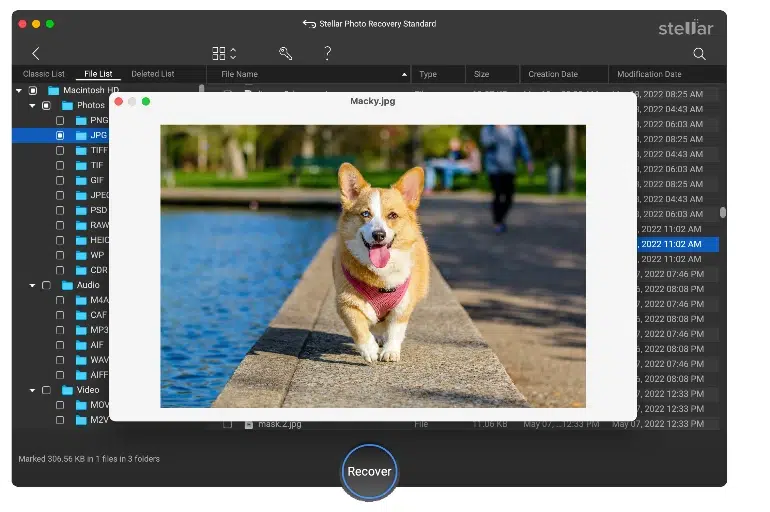The image size is (770, 512).
Task: Switch to the Deleted List tab
Action: click(152, 74)
